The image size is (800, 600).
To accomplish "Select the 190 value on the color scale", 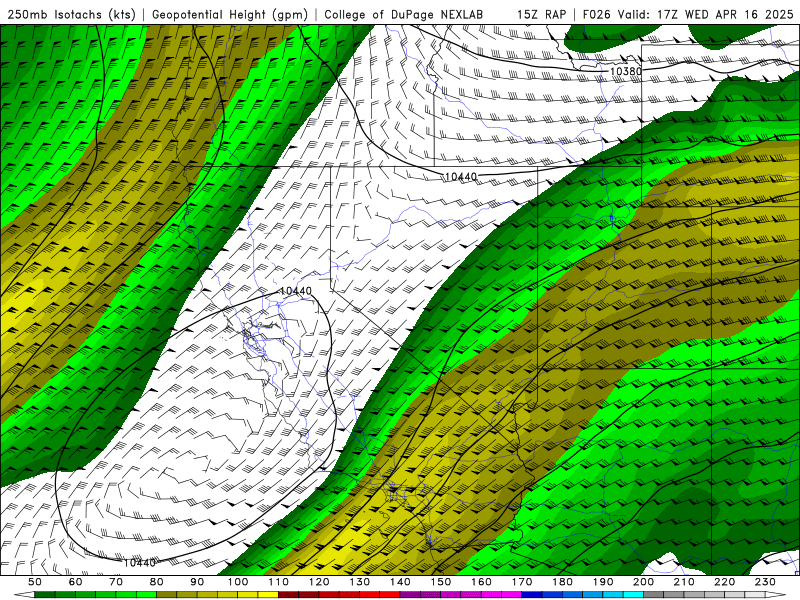I will coord(603,582).
